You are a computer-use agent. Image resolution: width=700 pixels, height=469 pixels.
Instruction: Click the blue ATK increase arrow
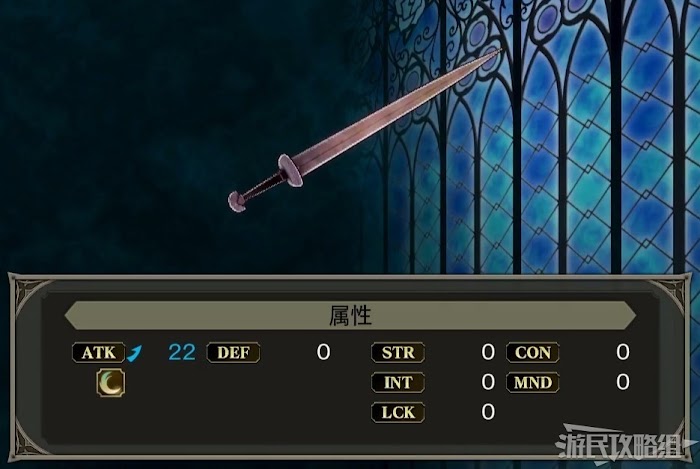coord(134,353)
